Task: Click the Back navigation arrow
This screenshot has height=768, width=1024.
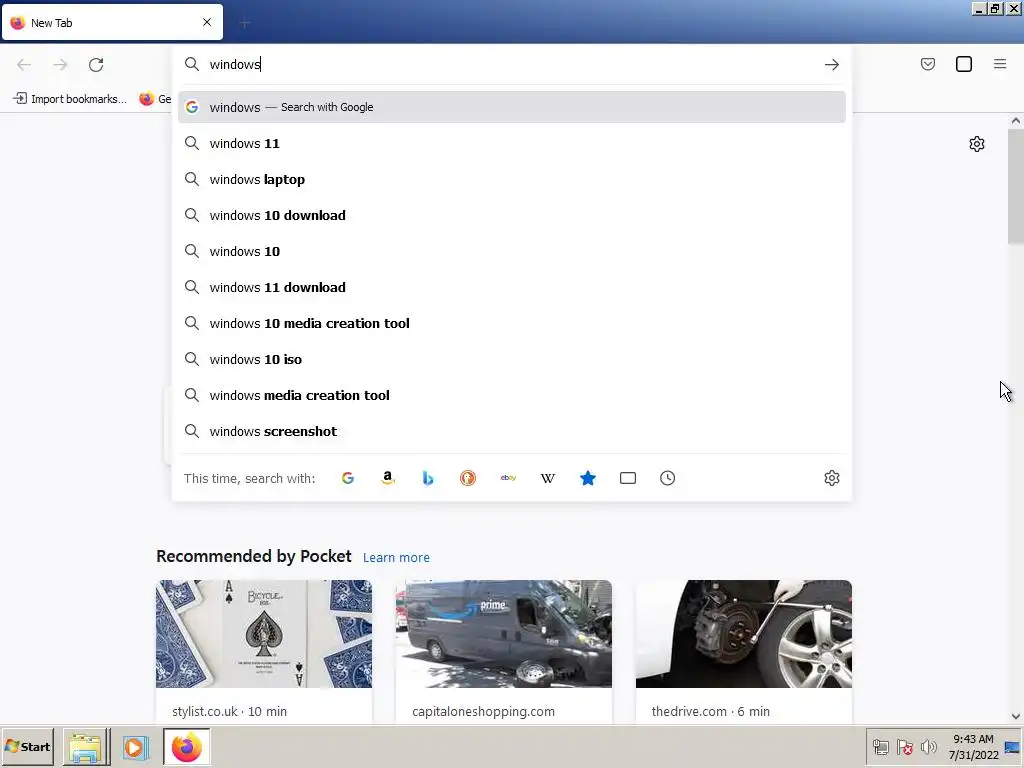Action: pyautogui.click(x=24, y=65)
